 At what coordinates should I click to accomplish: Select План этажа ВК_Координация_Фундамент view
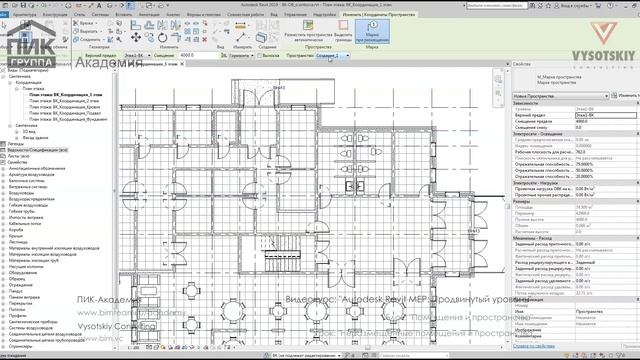pyautogui.click(x=68, y=119)
